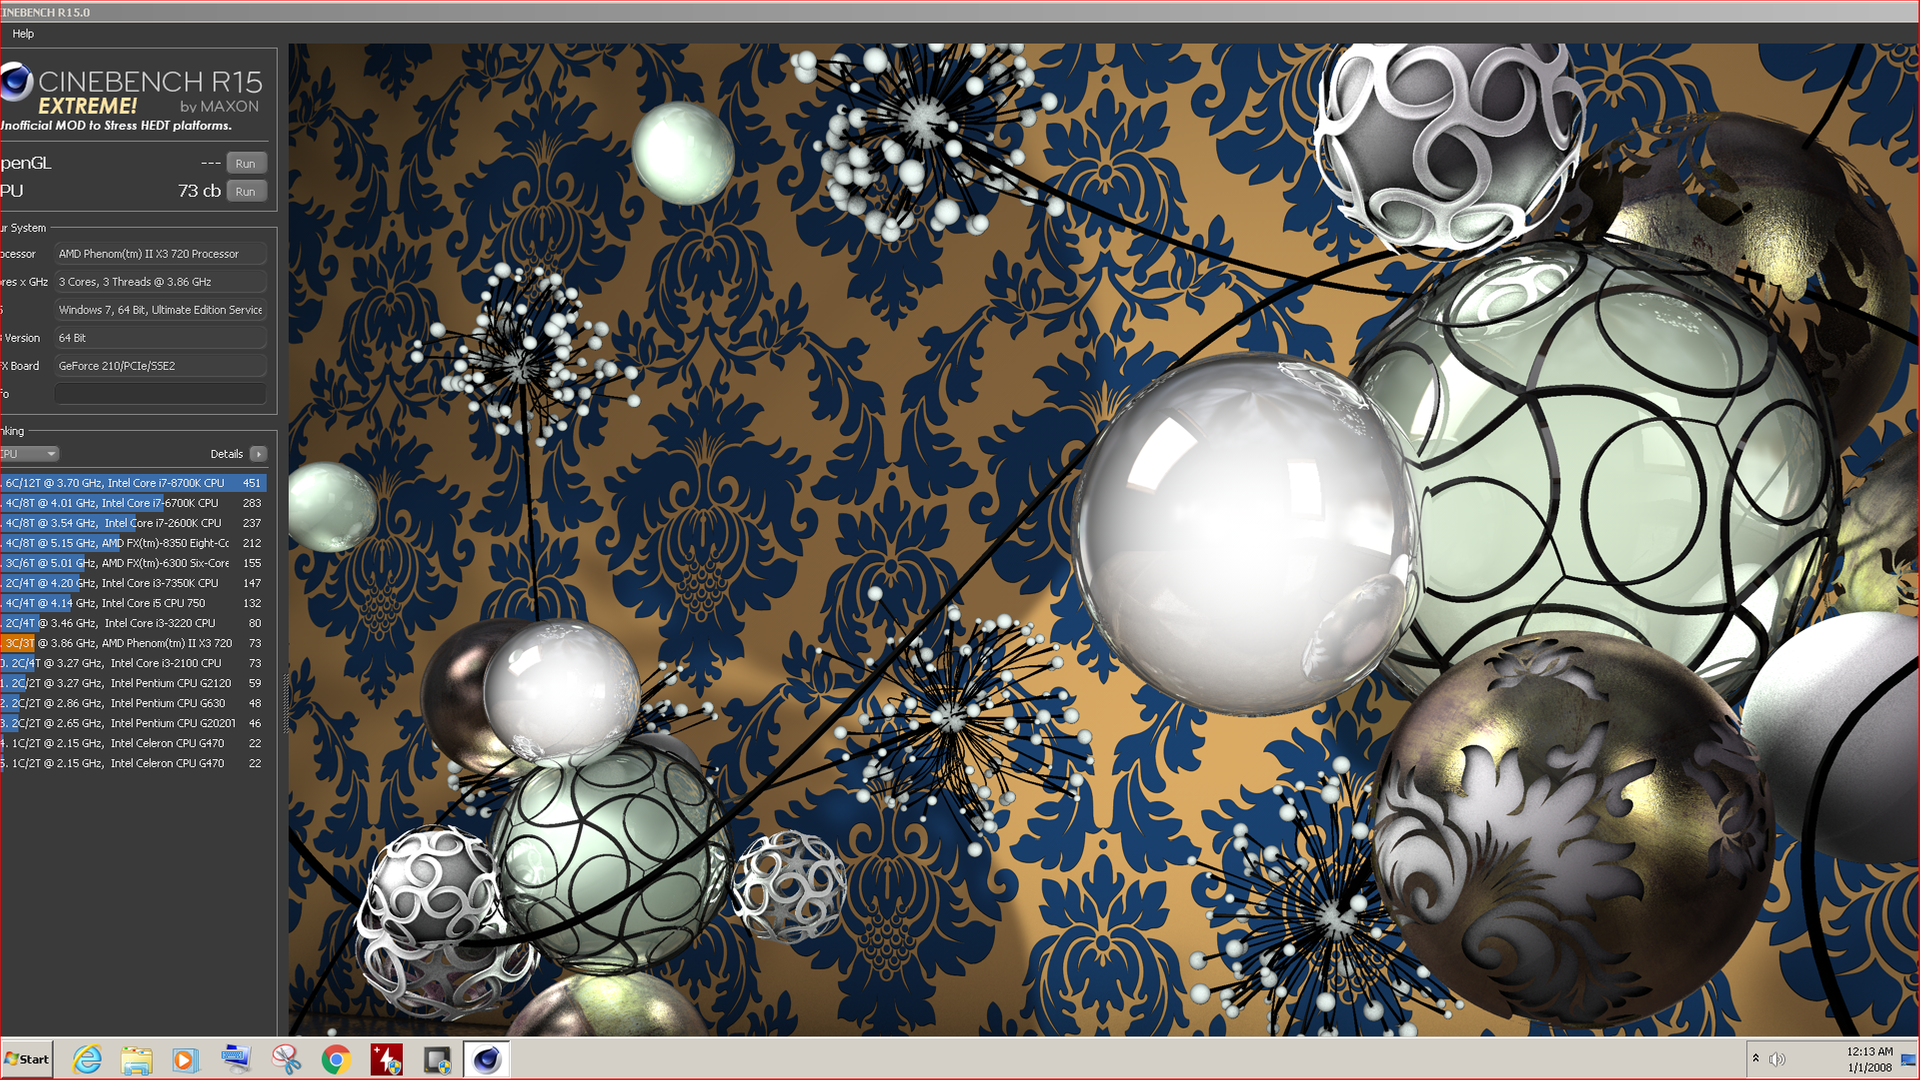Select the AMD FX-8350 ranking row
Image resolution: width=1920 pixels, height=1080 pixels.
pyautogui.click(x=133, y=543)
